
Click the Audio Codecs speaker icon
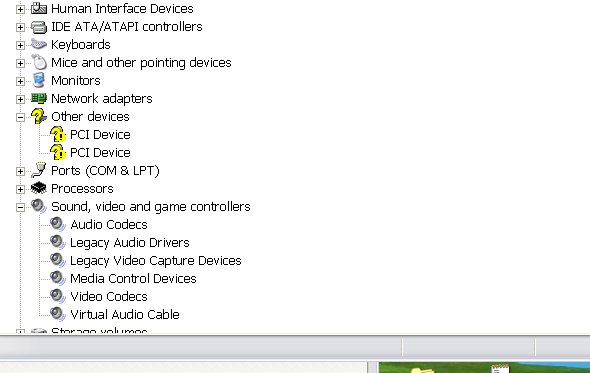point(58,224)
